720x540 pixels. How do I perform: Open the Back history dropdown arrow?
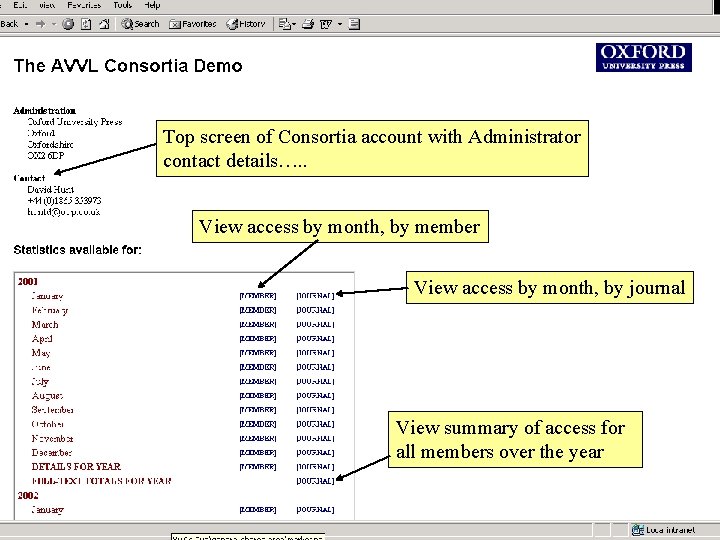point(26,24)
